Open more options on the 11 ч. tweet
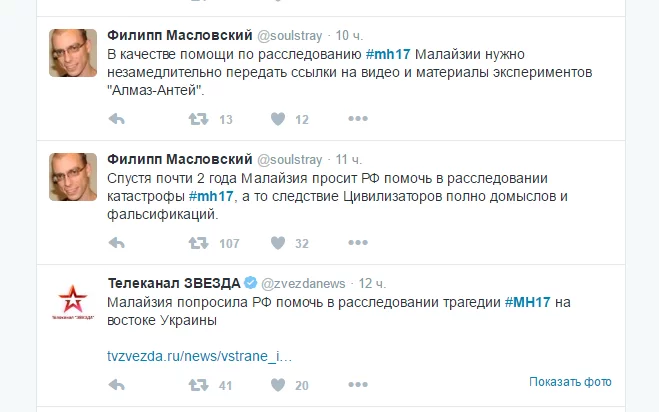The image size is (659, 412). pos(358,243)
